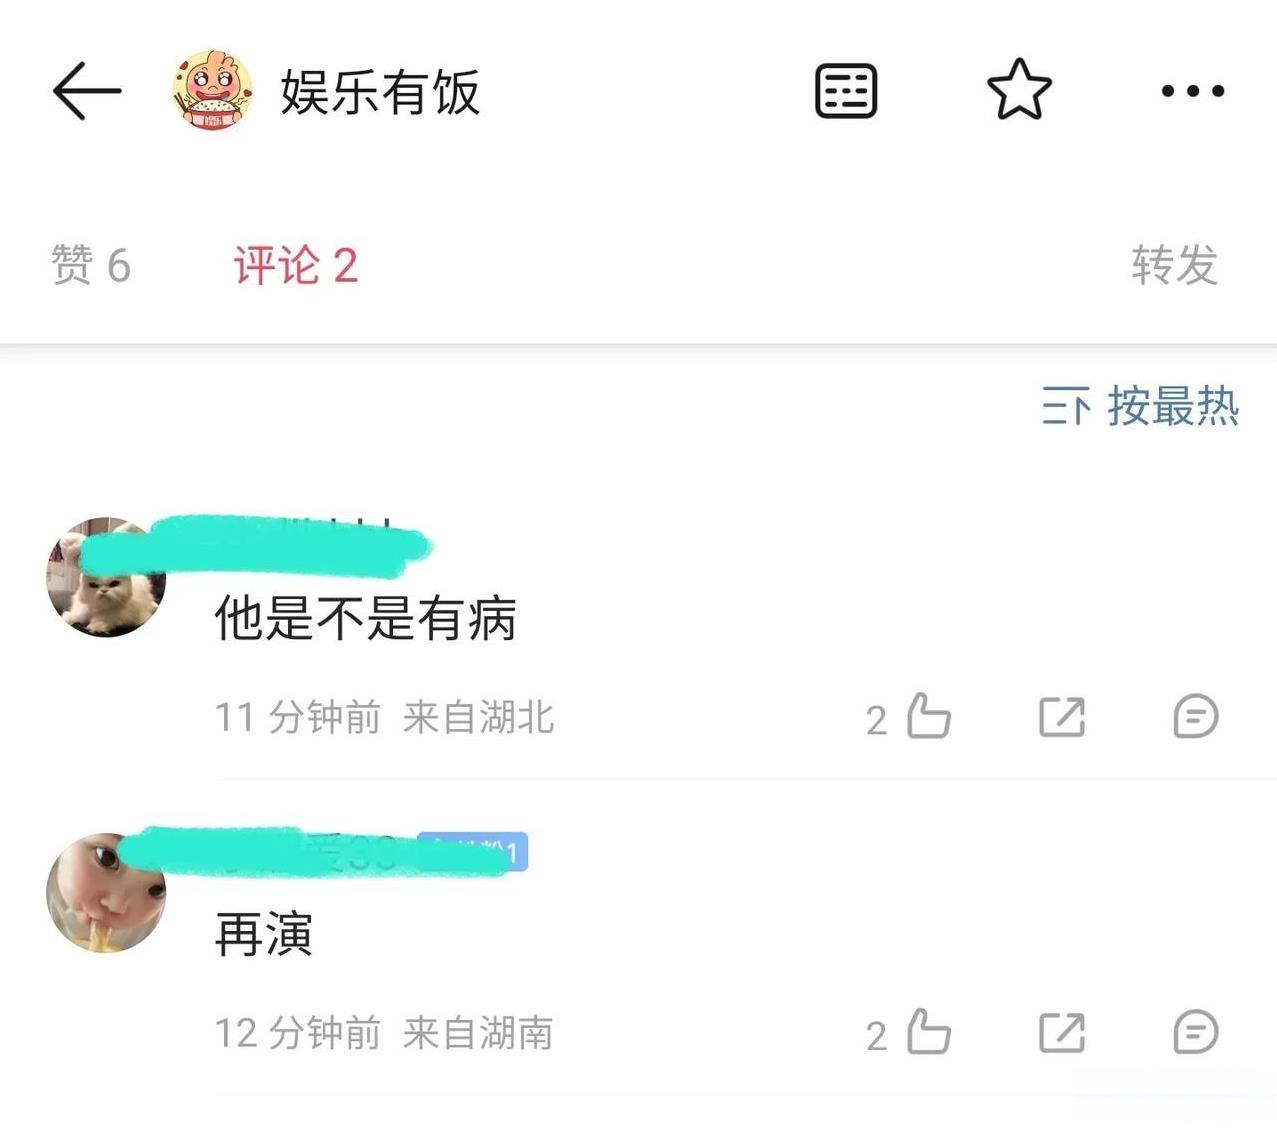Viewport: 1277px width, 1139px height.
Task: View the baby avatar commenter's profile
Action: (x=106, y=893)
